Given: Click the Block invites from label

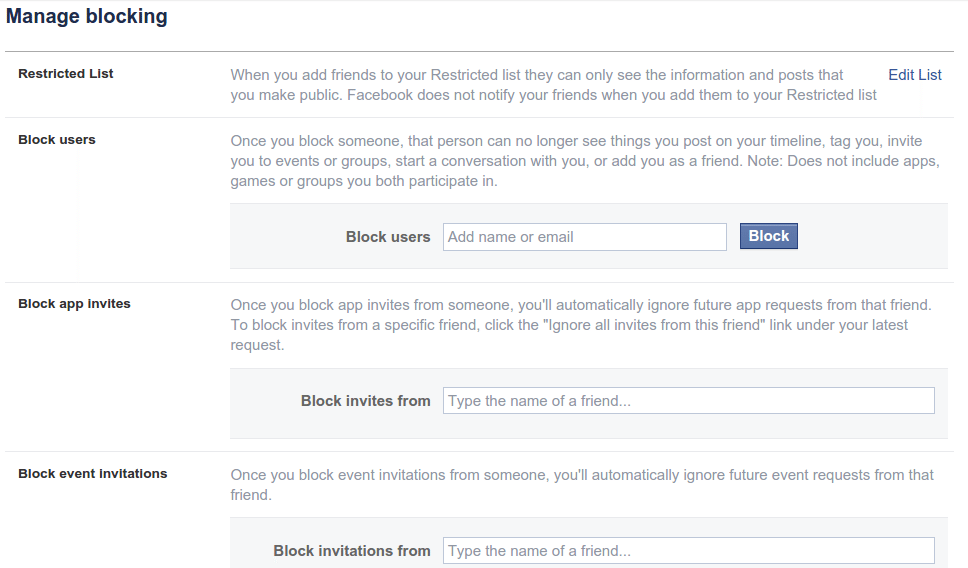Looking at the screenshot, I should tap(365, 401).
